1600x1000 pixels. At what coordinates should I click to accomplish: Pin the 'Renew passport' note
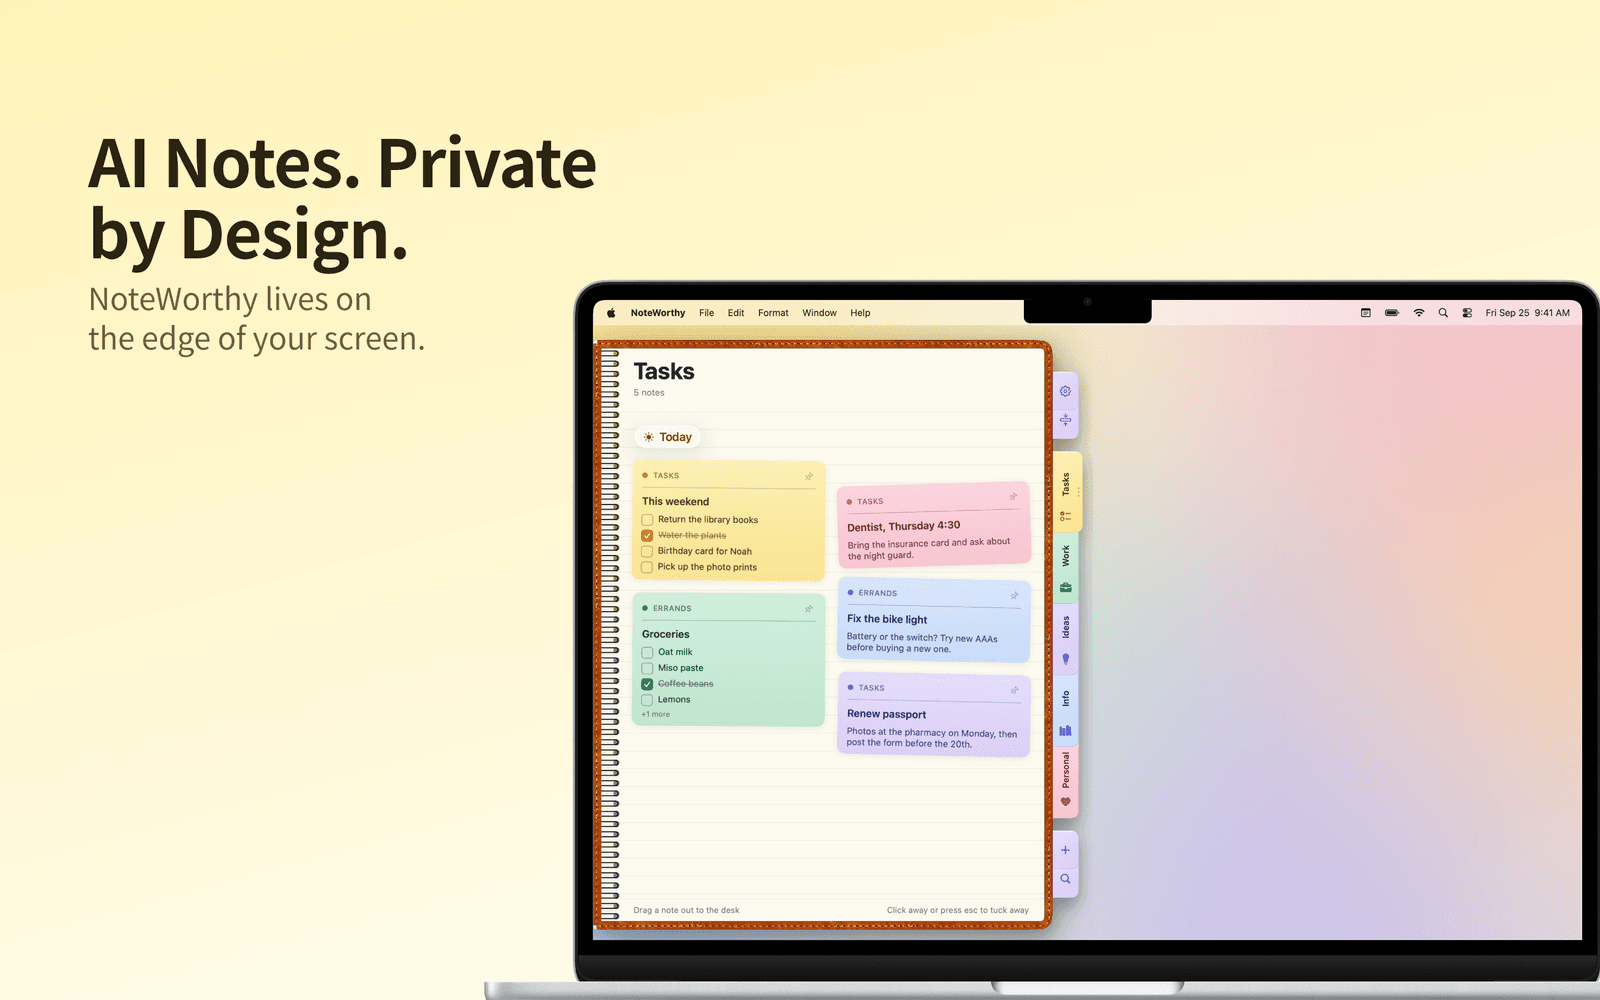click(x=1014, y=690)
